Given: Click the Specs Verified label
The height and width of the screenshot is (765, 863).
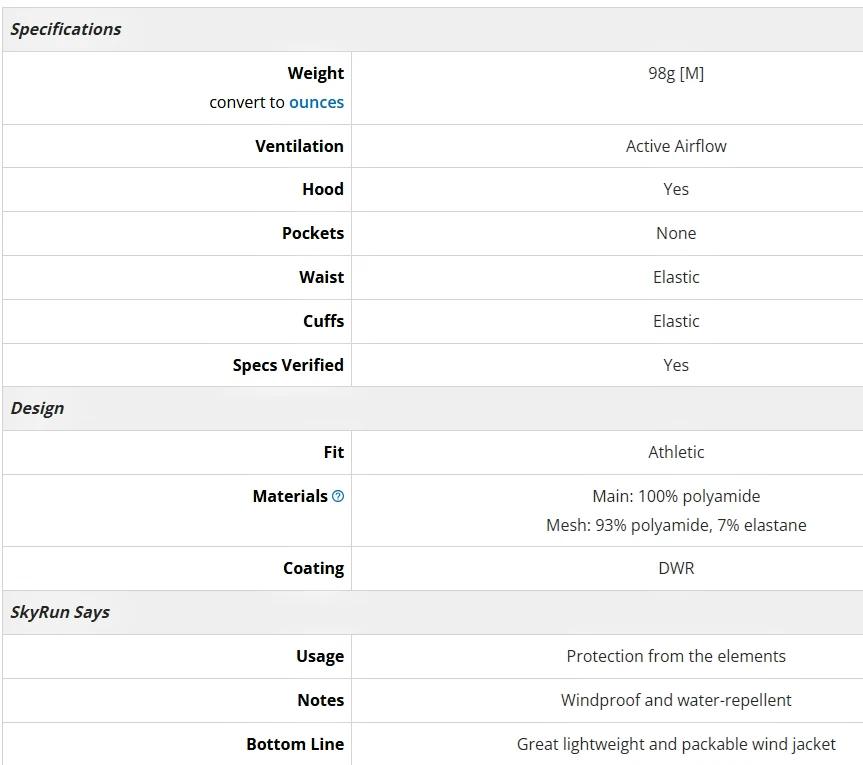Looking at the screenshot, I should pos(288,365).
